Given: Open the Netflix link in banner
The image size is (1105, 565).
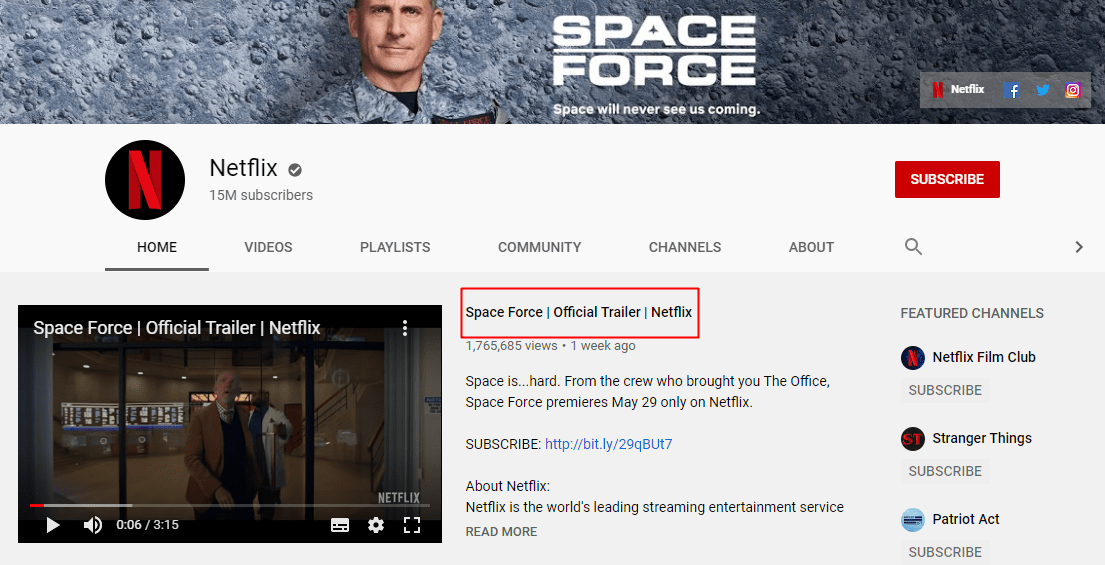Looking at the screenshot, I should [958, 89].
